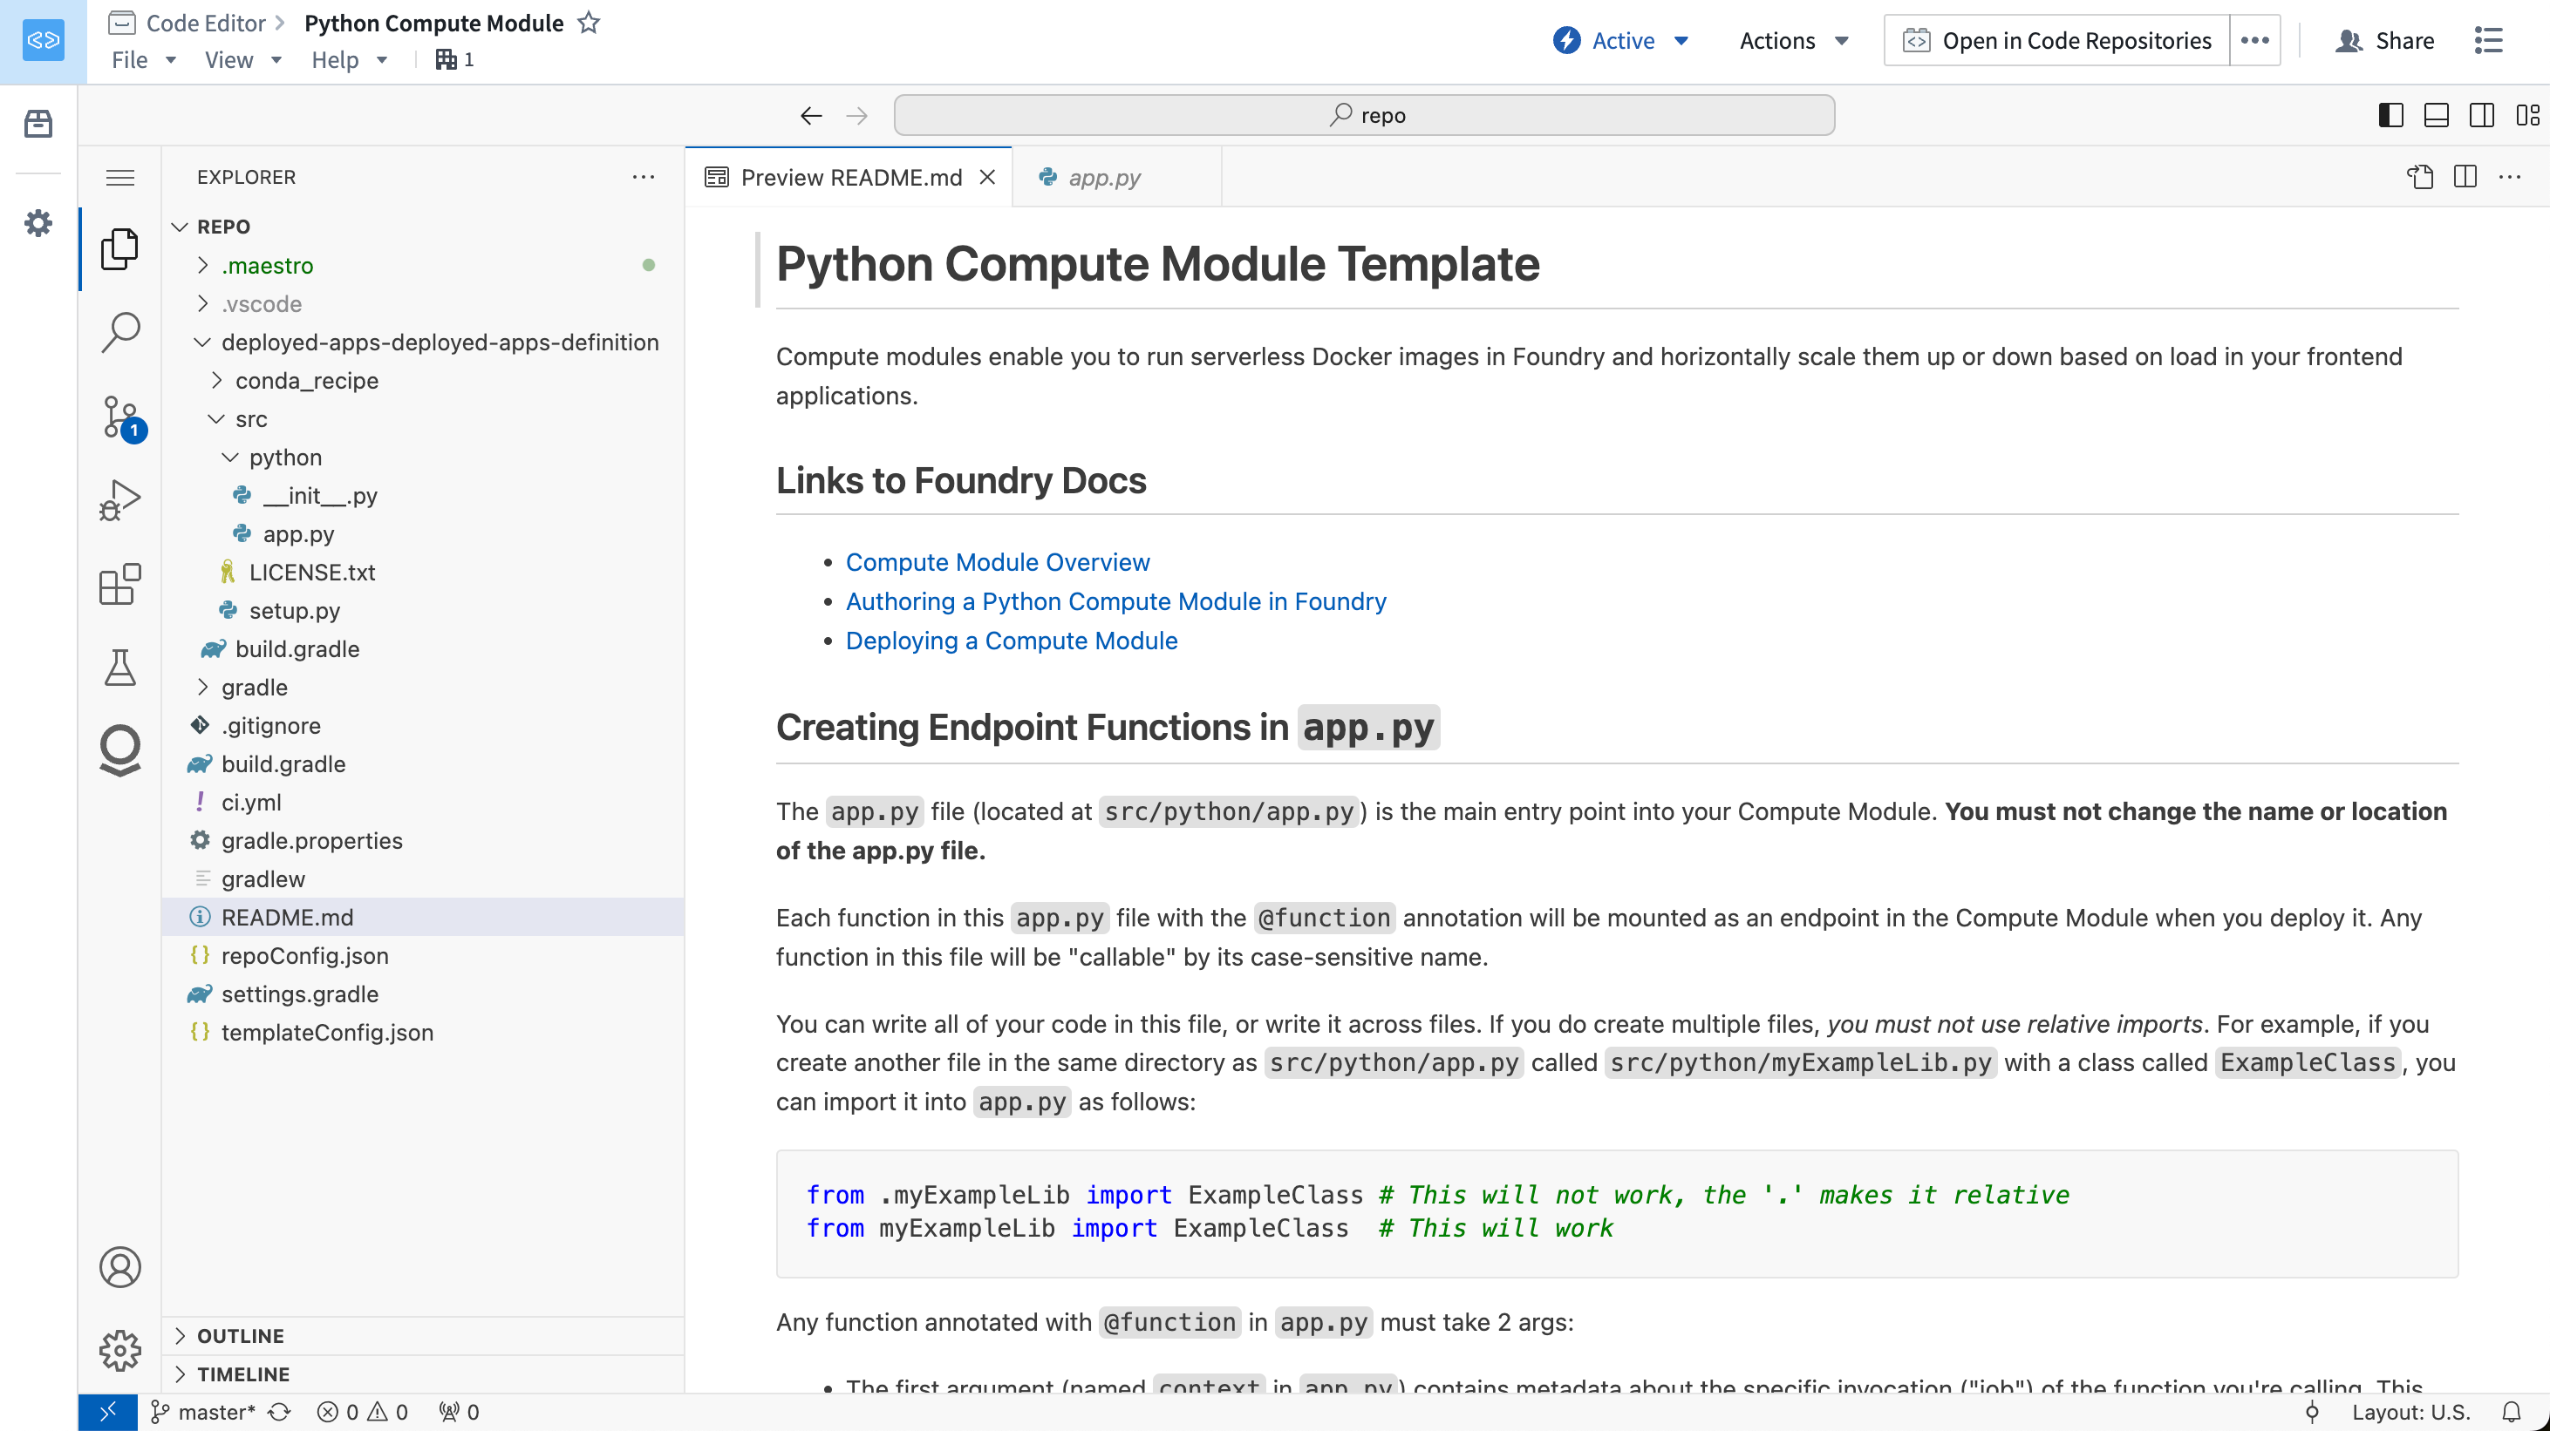Open the Search view in activity bar
Viewport: 2550px width, 1431px height.
click(x=120, y=332)
